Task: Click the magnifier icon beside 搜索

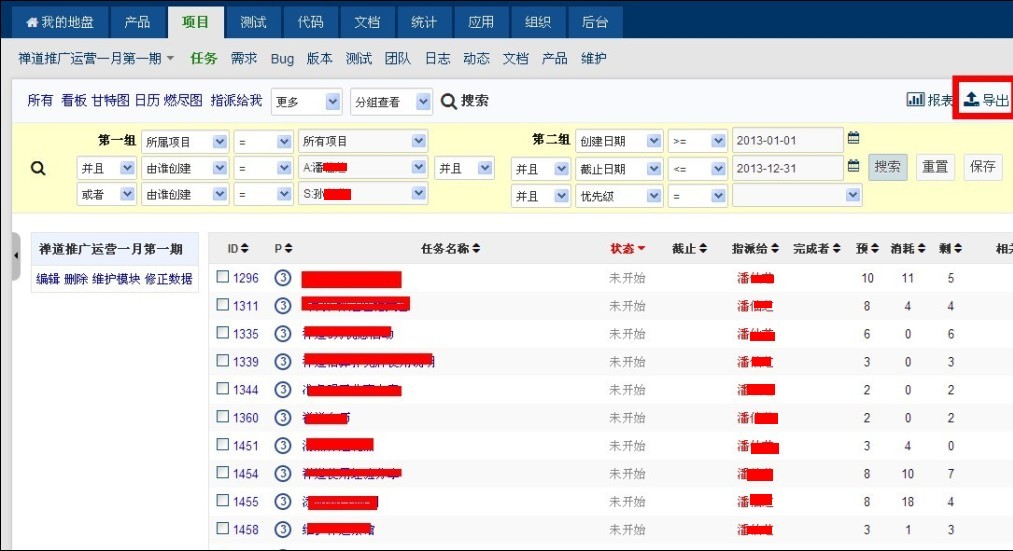Action: coord(448,101)
